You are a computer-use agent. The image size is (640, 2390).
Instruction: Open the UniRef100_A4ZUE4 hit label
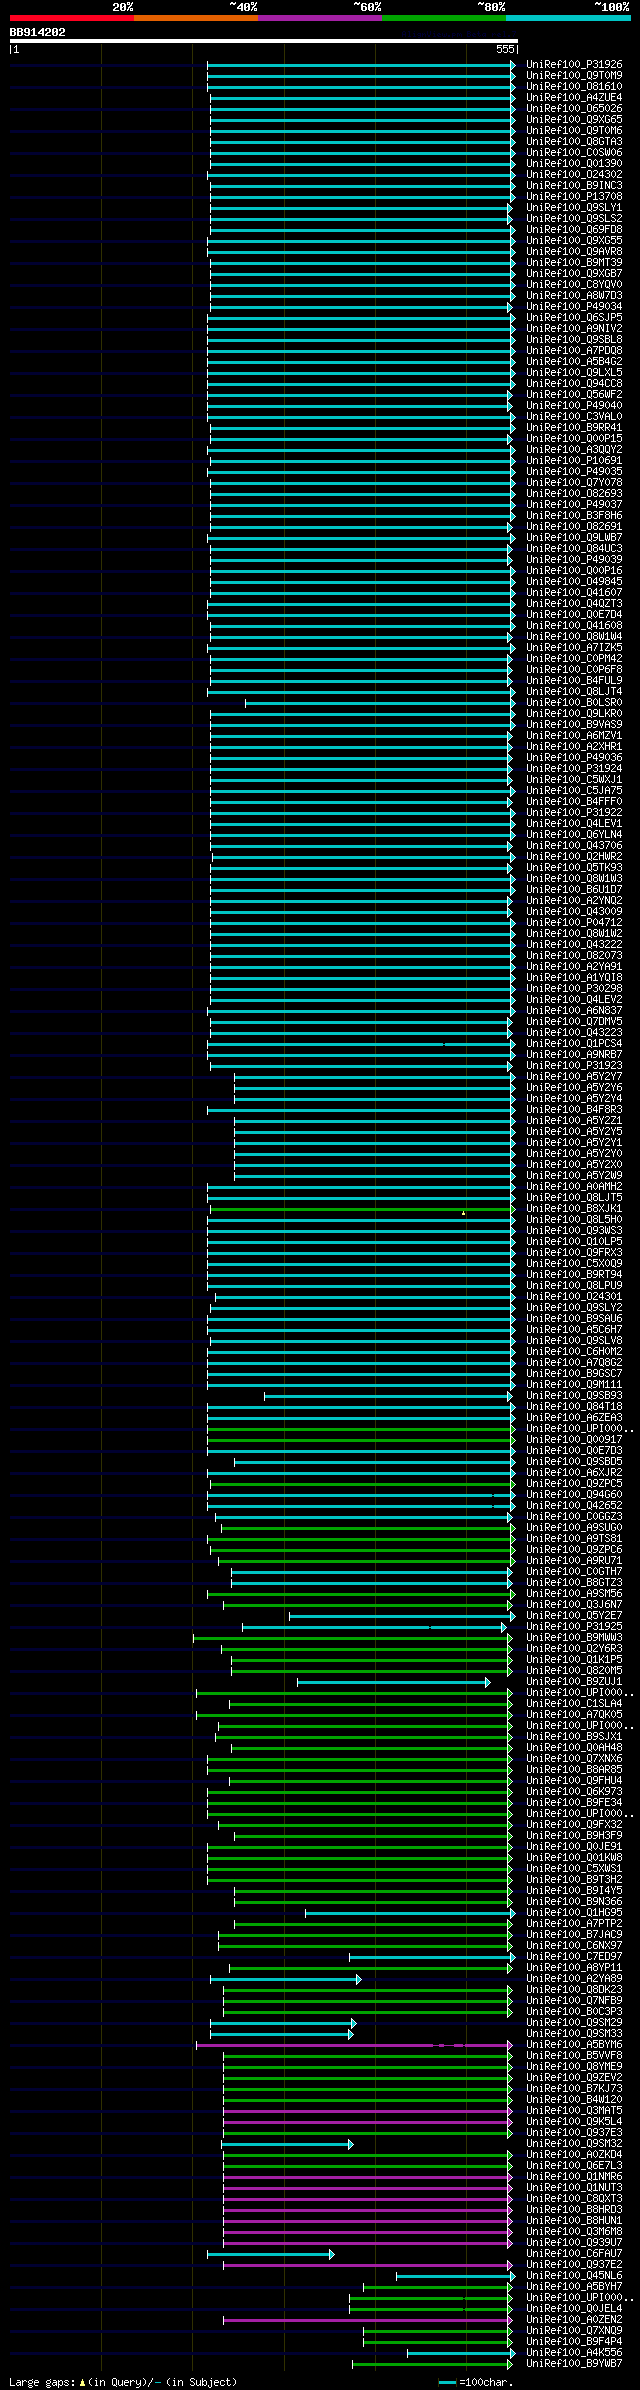point(574,98)
